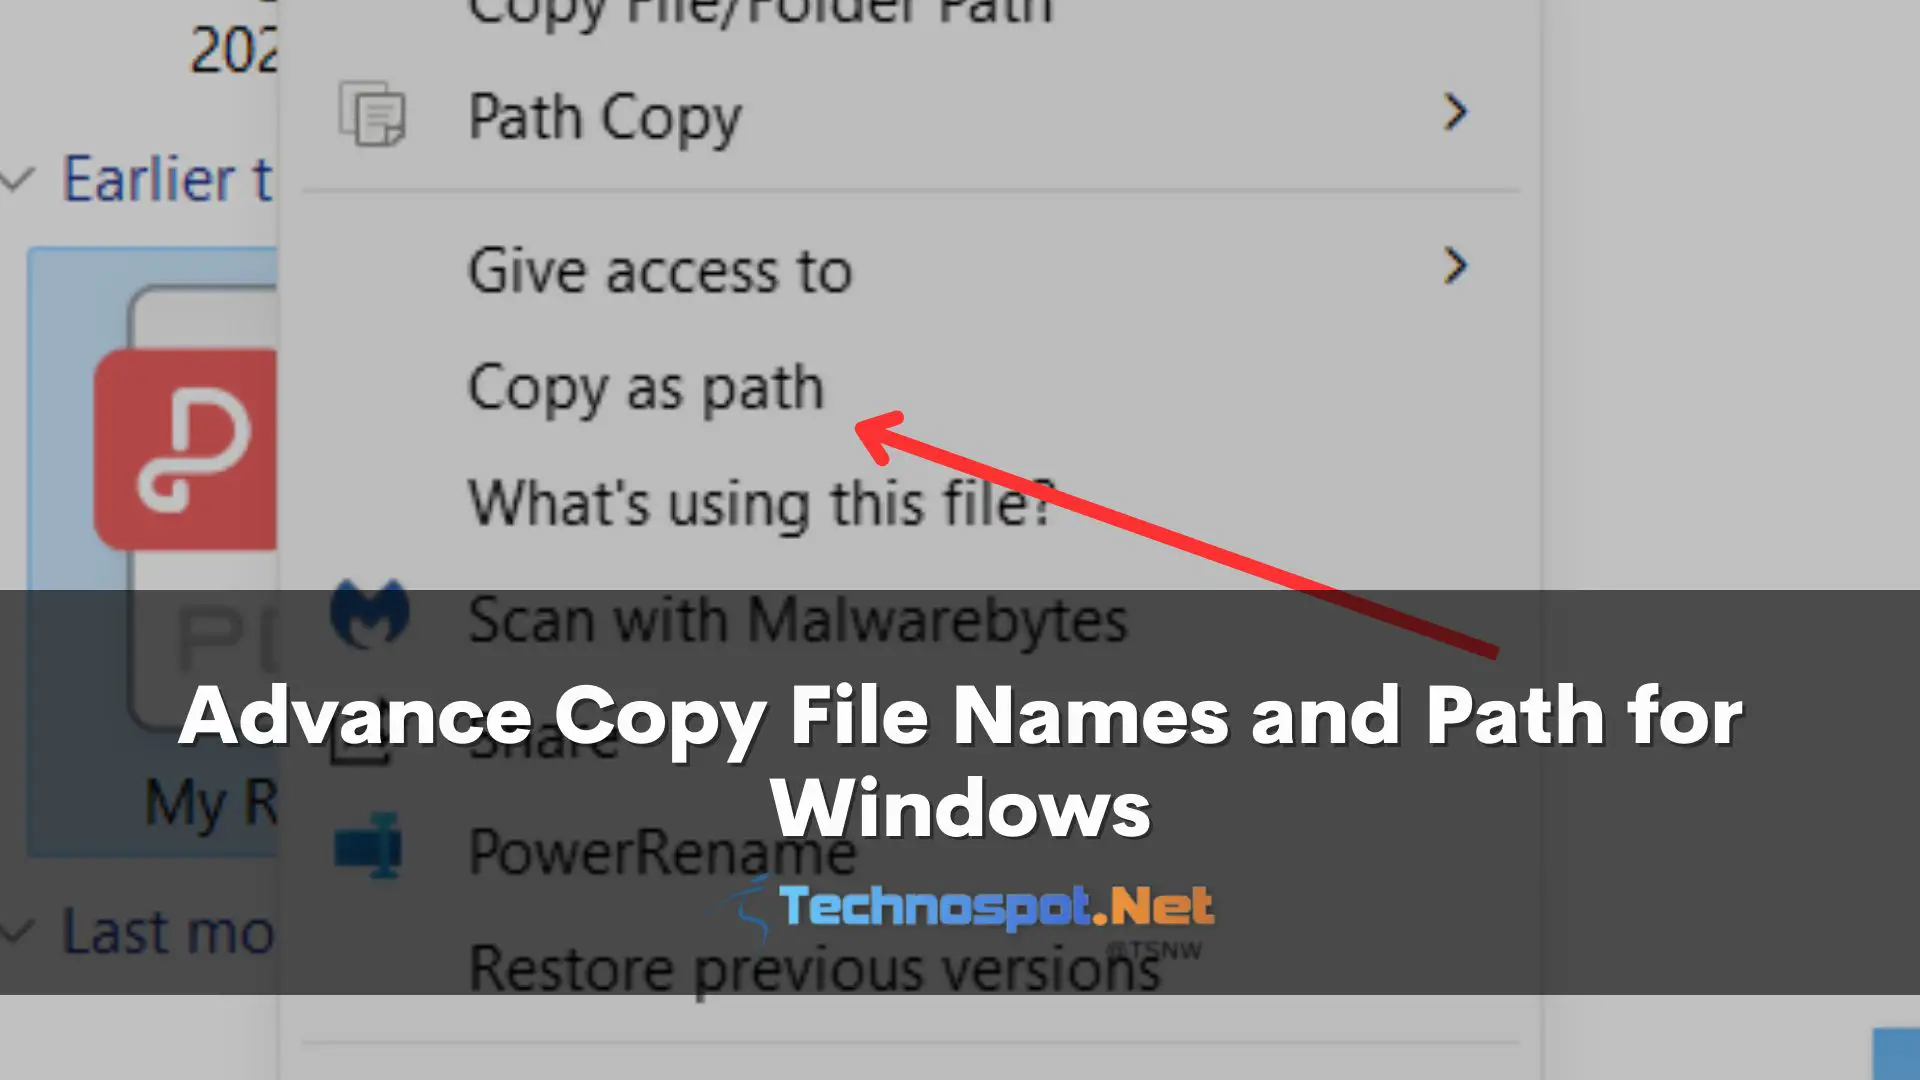
Task: Expand the Path Copy submenu arrow
Action: (x=1456, y=112)
